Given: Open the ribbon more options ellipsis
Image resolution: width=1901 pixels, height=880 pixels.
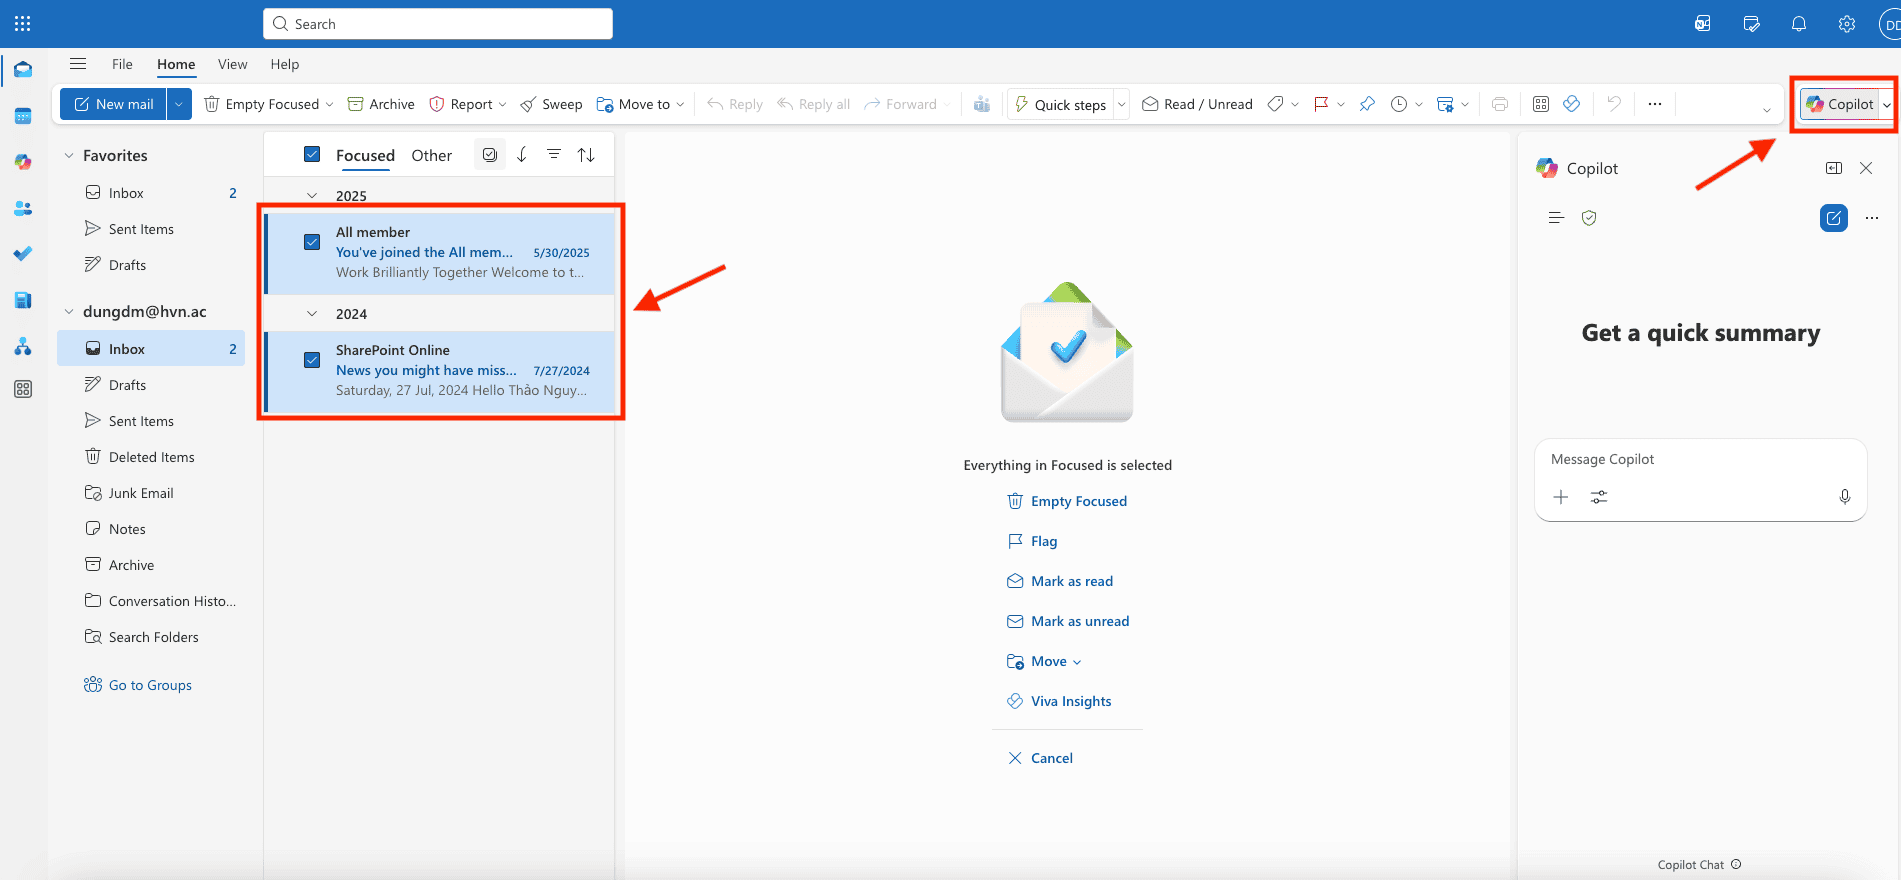Looking at the screenshot, I should click(1655, 104).
